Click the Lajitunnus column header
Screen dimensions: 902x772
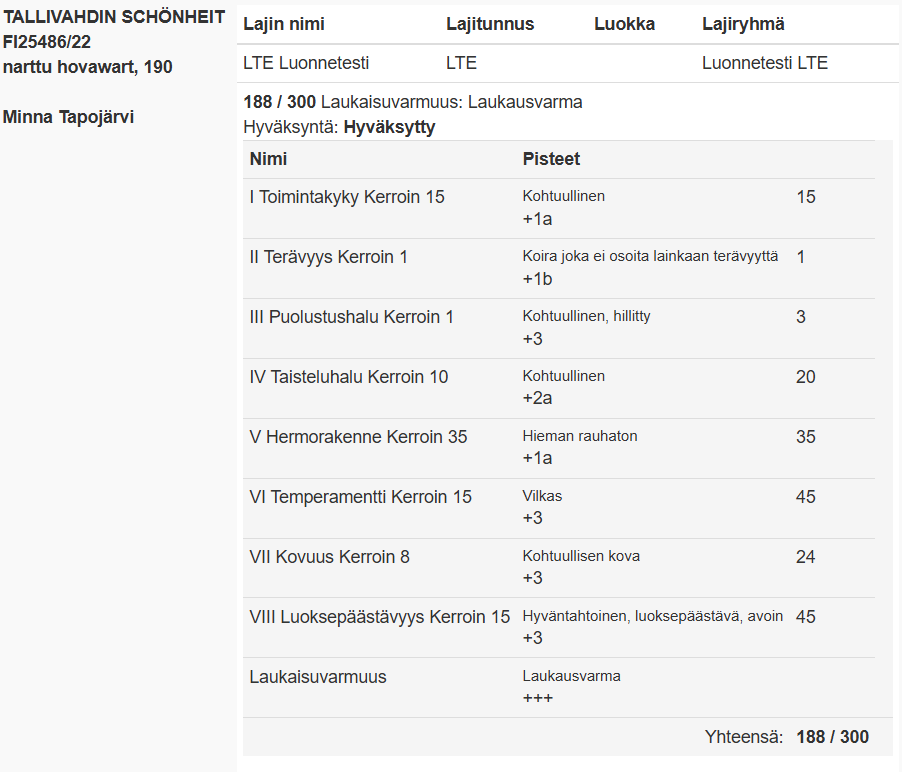(x=490, y=24)
